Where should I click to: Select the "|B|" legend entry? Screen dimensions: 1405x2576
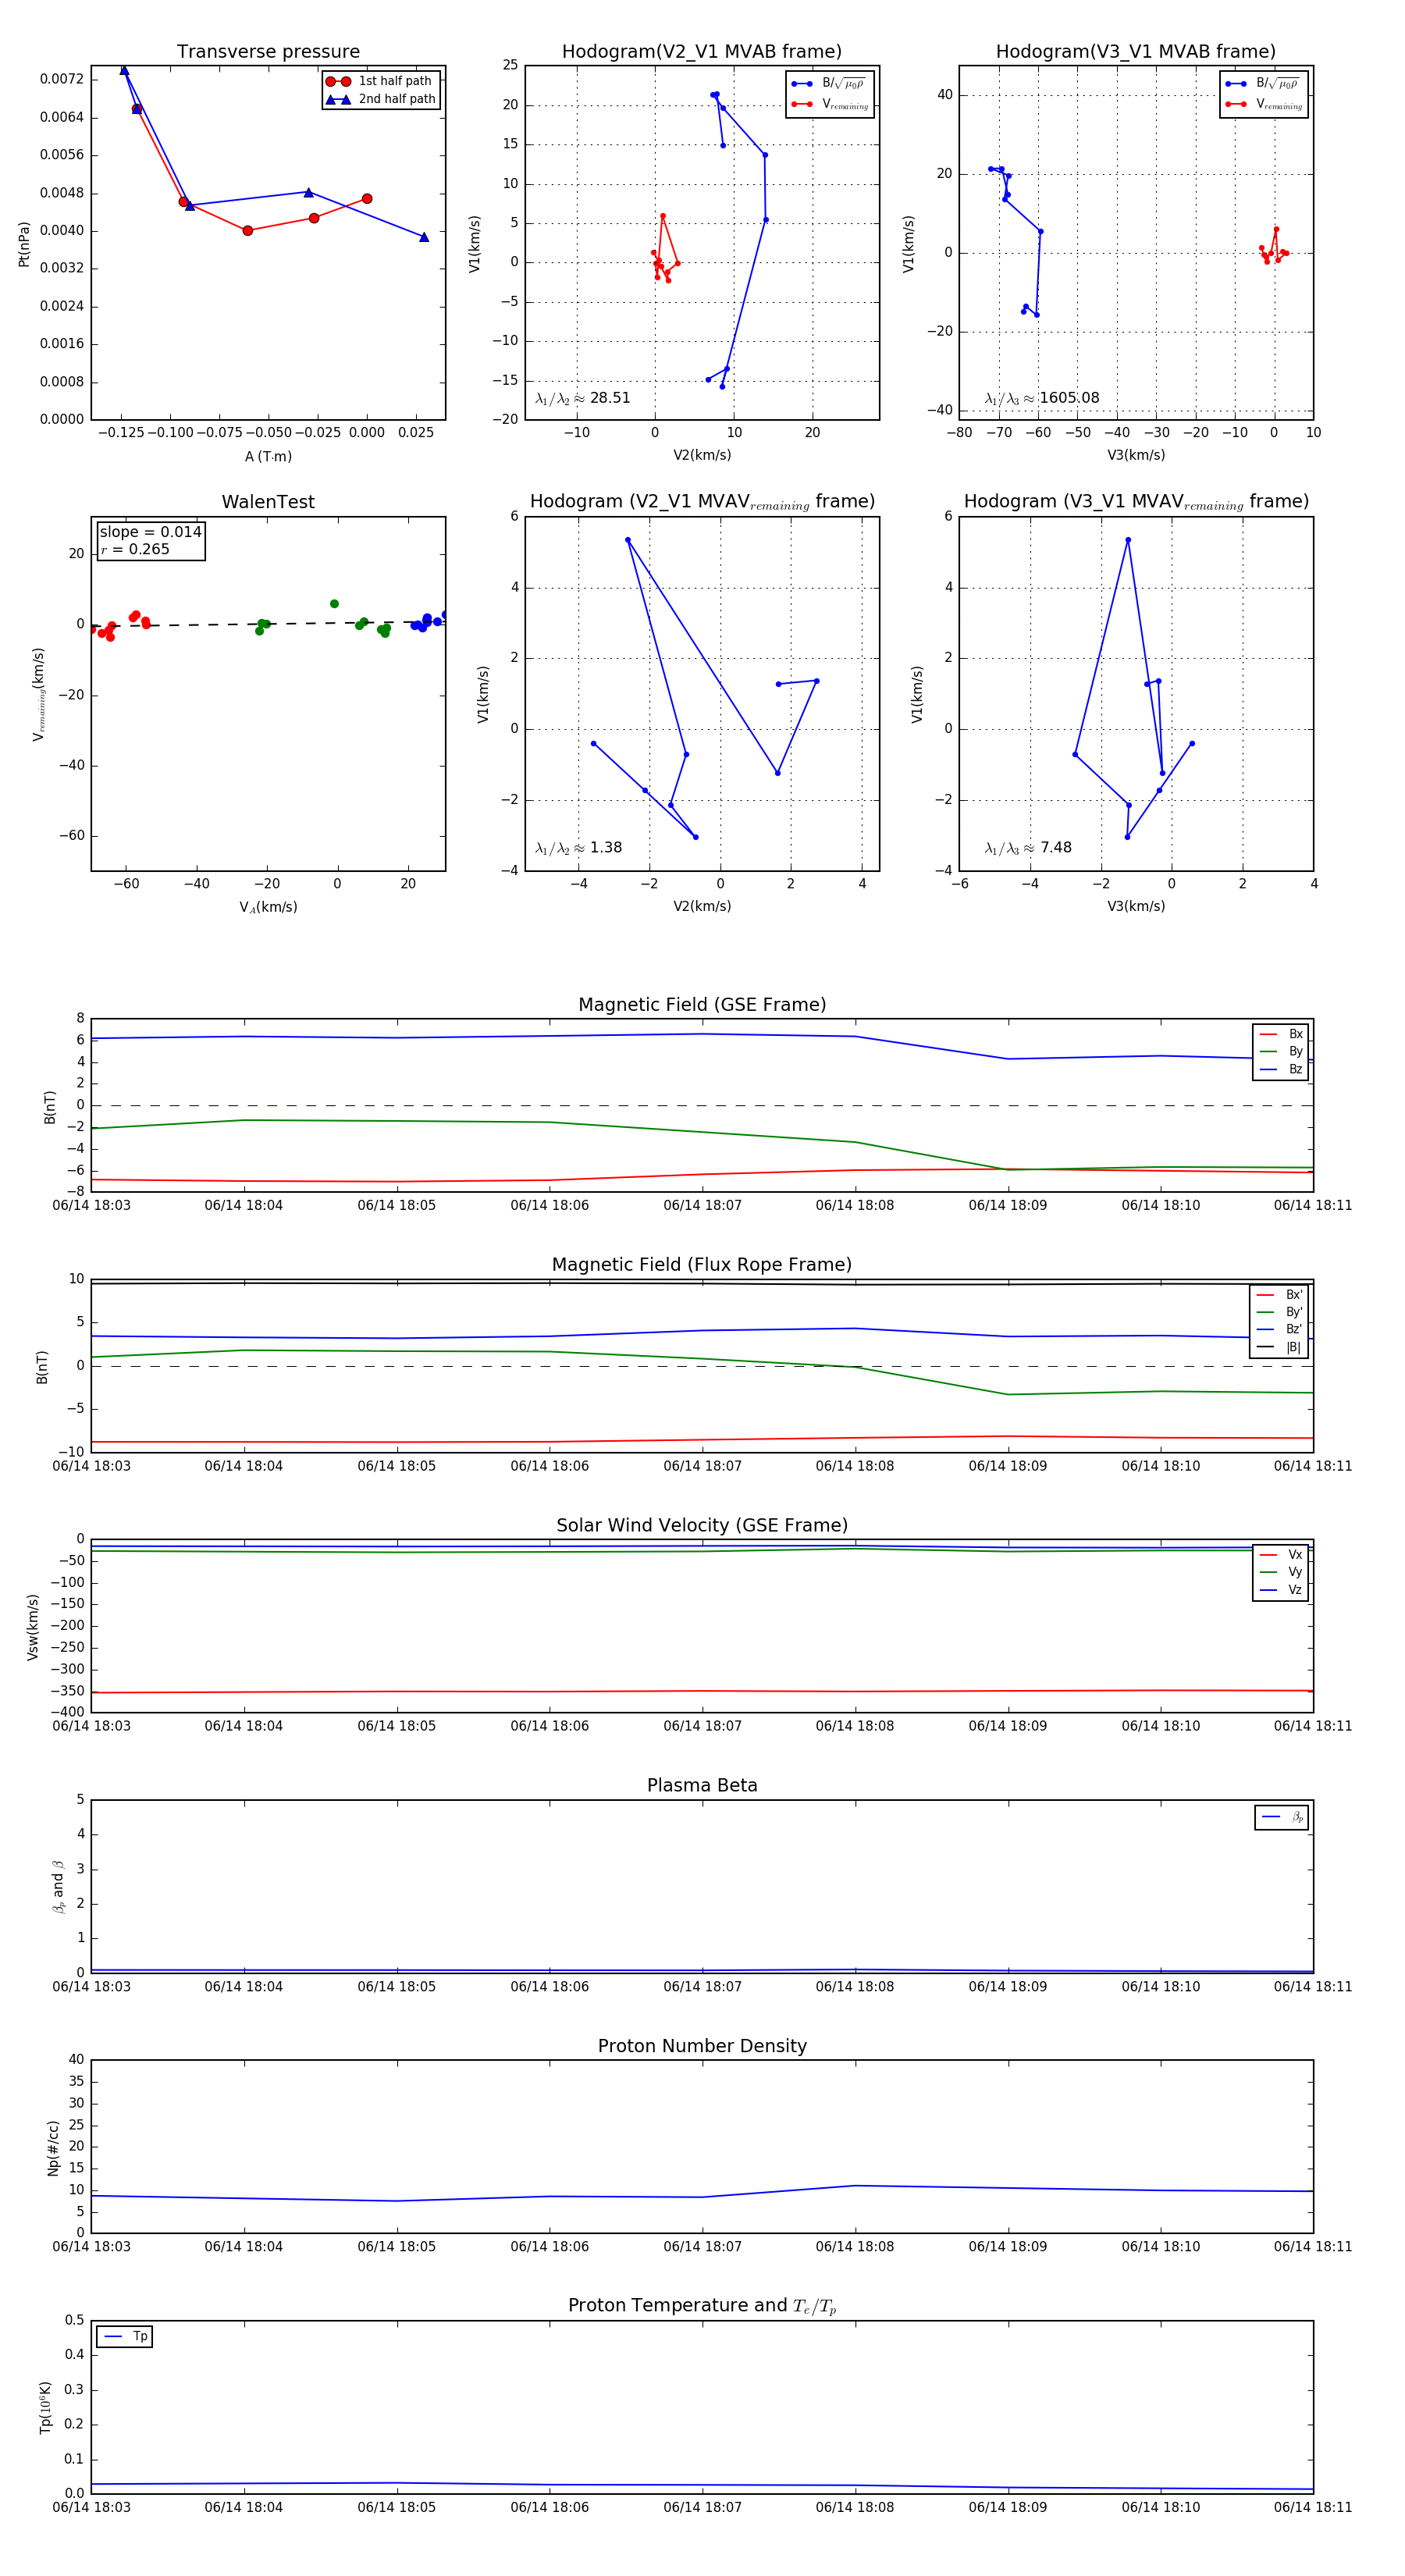[1280, 1347]
